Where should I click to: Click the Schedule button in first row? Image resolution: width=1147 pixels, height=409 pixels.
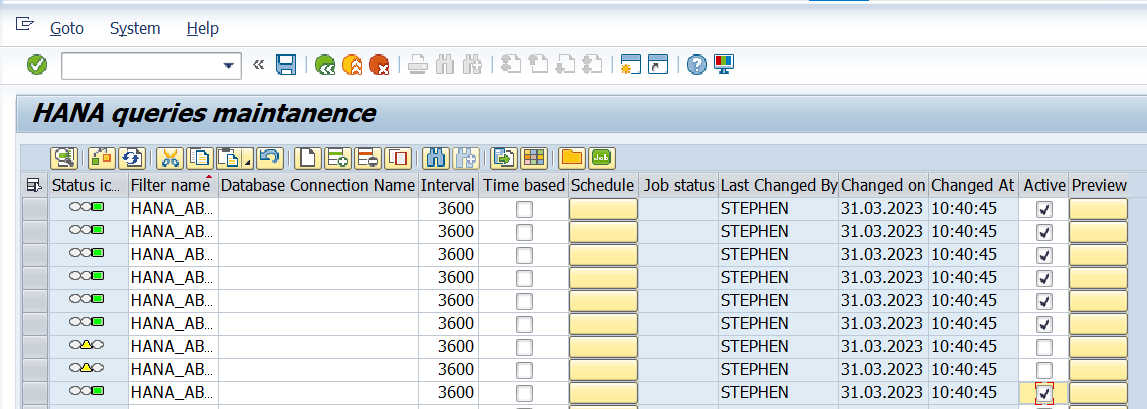coord(603,209)
